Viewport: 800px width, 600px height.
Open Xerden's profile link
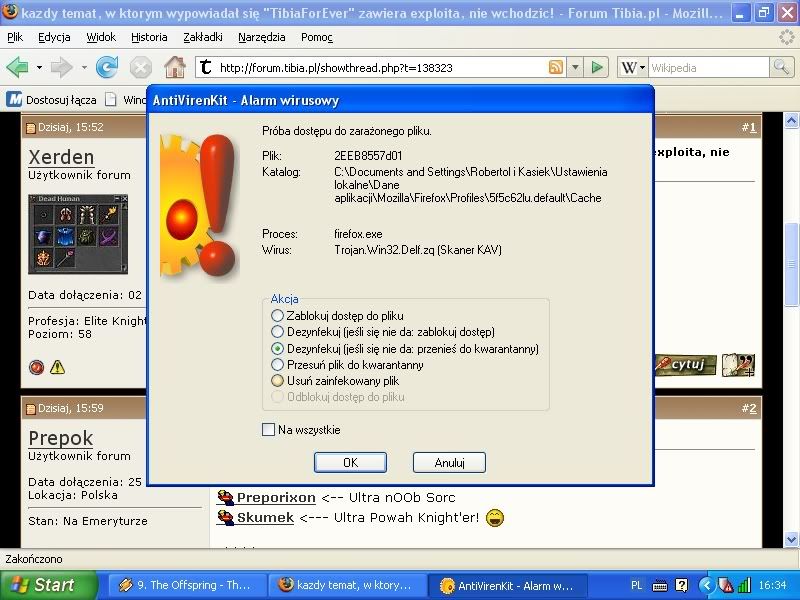point(61,157)
